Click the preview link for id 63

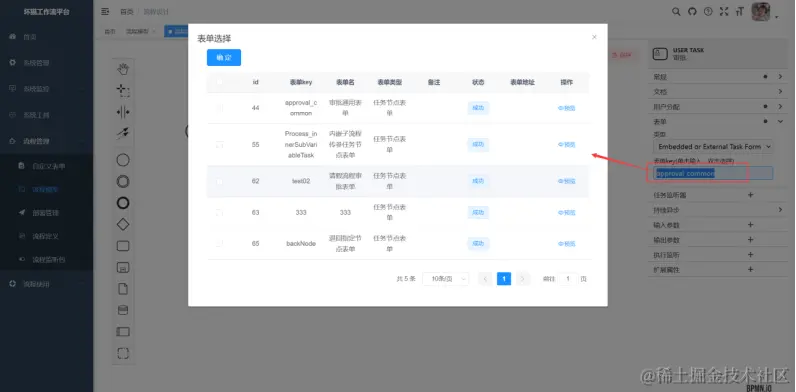tap(567, 213)
